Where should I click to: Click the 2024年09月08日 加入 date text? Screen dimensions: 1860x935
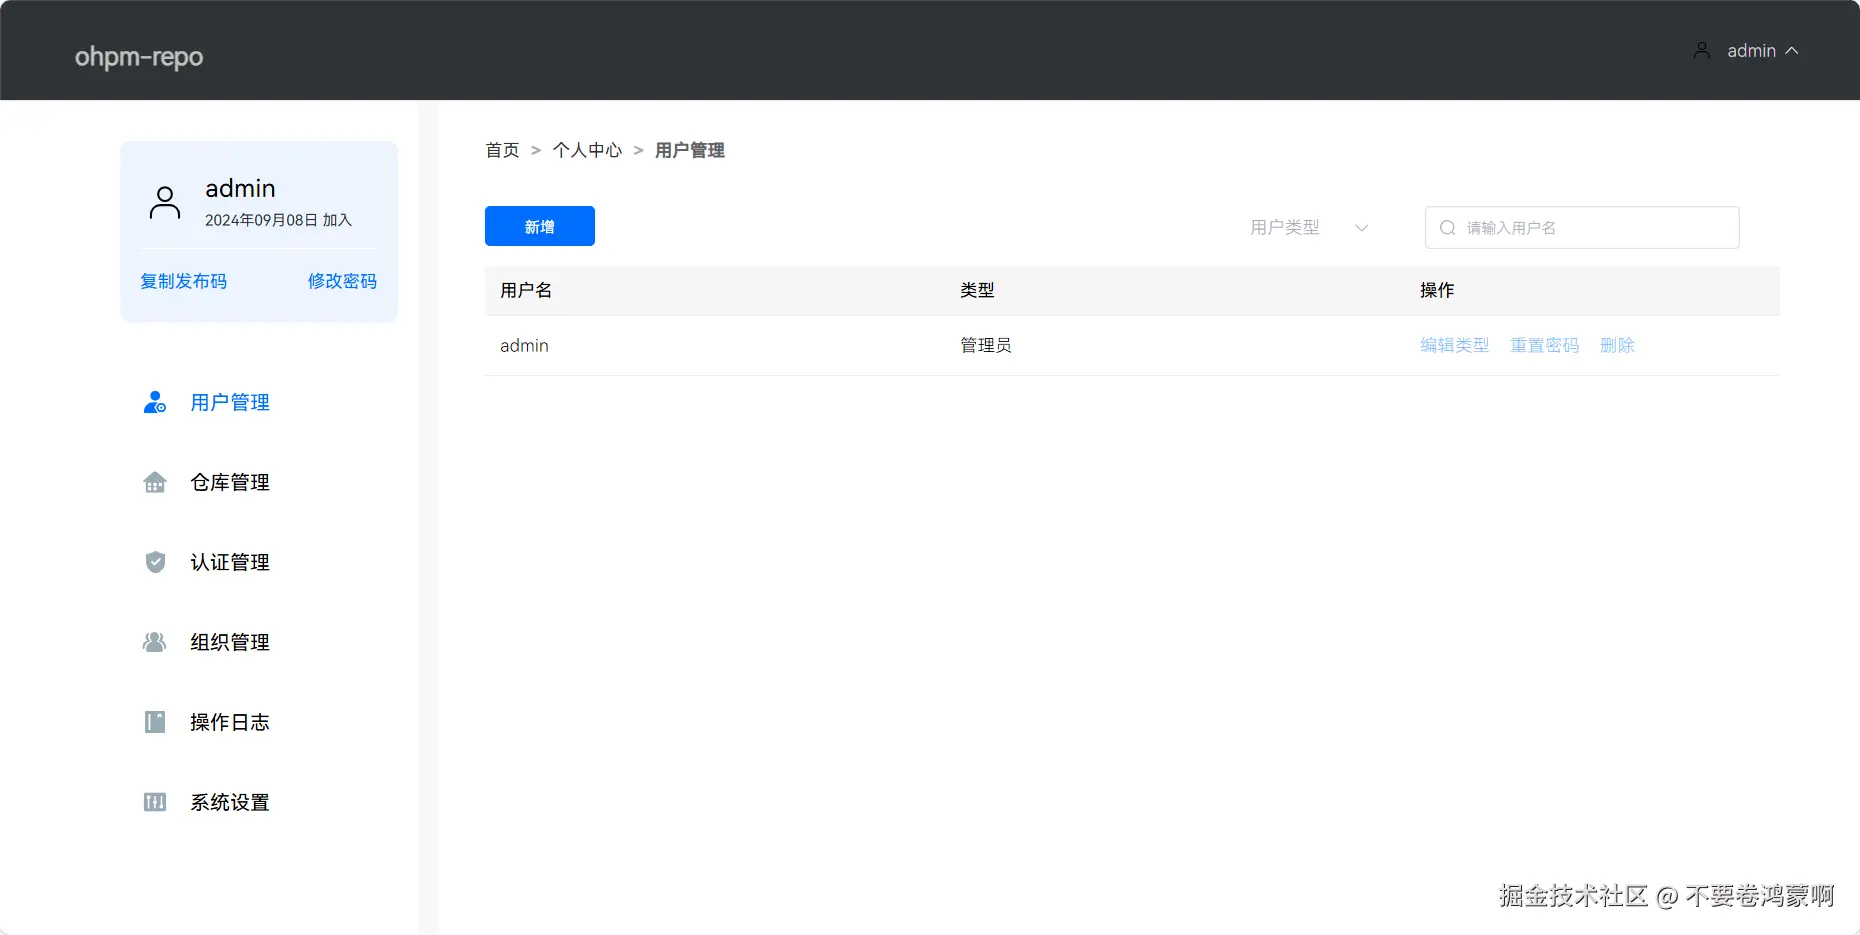278,220
